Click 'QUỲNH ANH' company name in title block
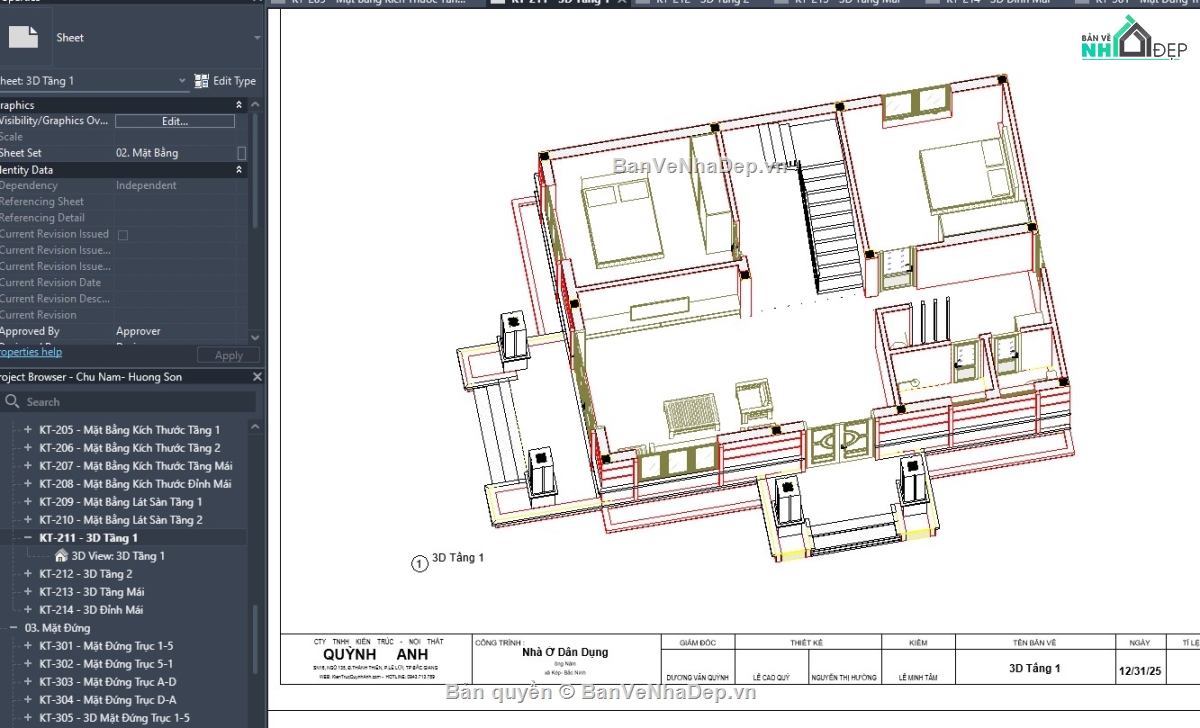The image size is (1200, 728). coord(377,655)
